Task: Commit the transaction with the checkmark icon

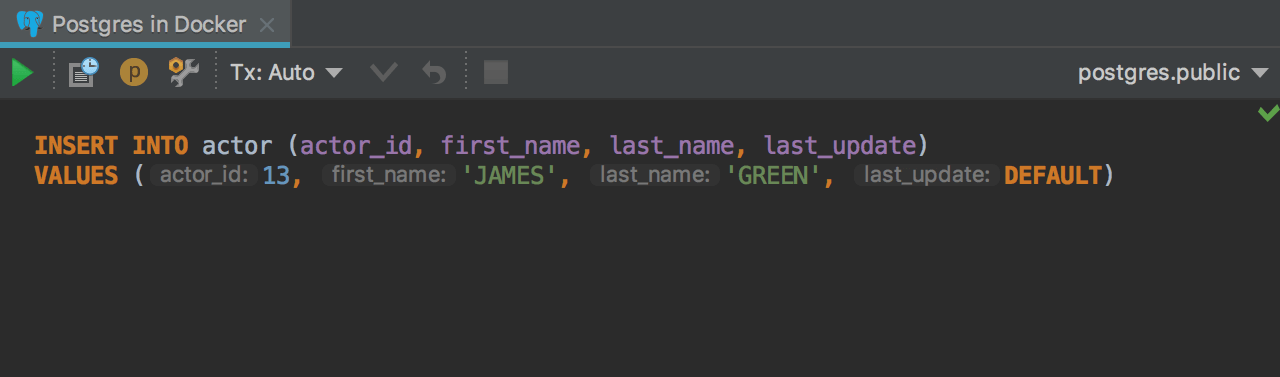Action: coord(384,73)
